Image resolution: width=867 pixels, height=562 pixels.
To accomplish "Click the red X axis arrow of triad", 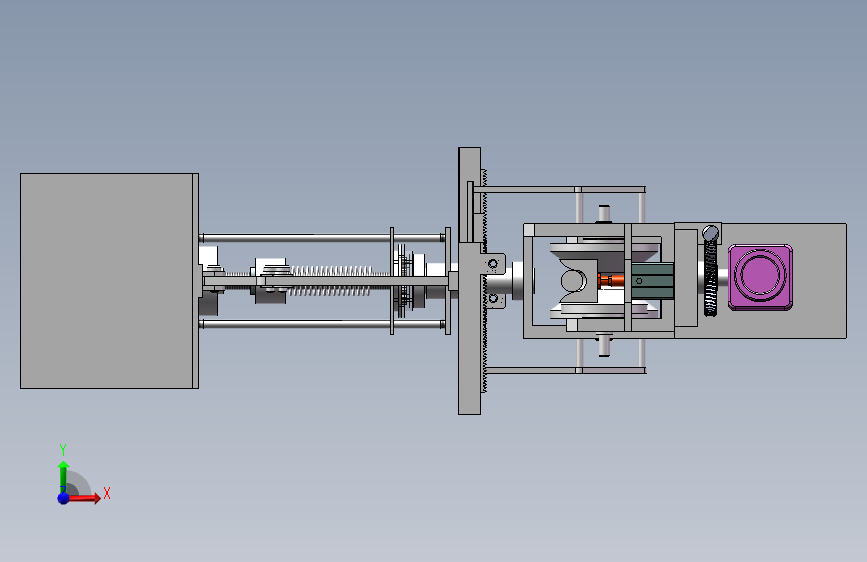I will [84, 498].
